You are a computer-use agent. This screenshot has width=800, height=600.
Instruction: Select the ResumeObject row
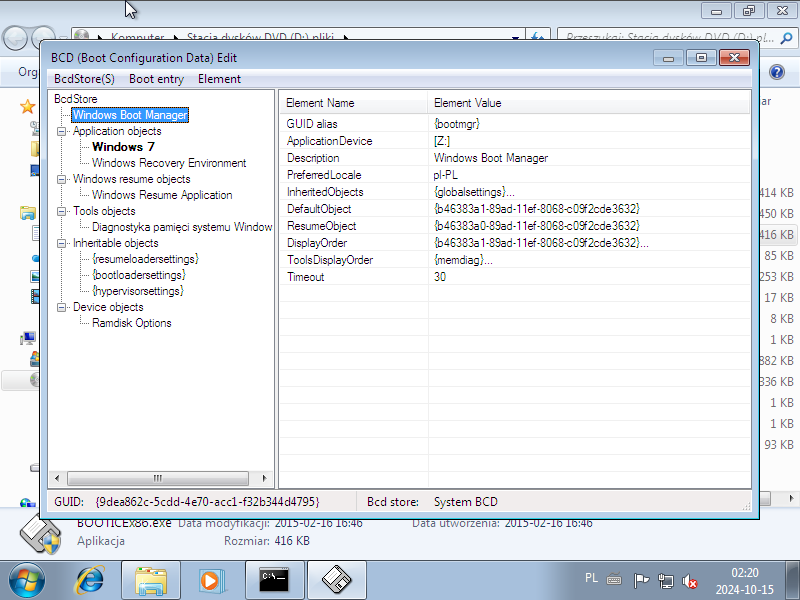point(515,226)
